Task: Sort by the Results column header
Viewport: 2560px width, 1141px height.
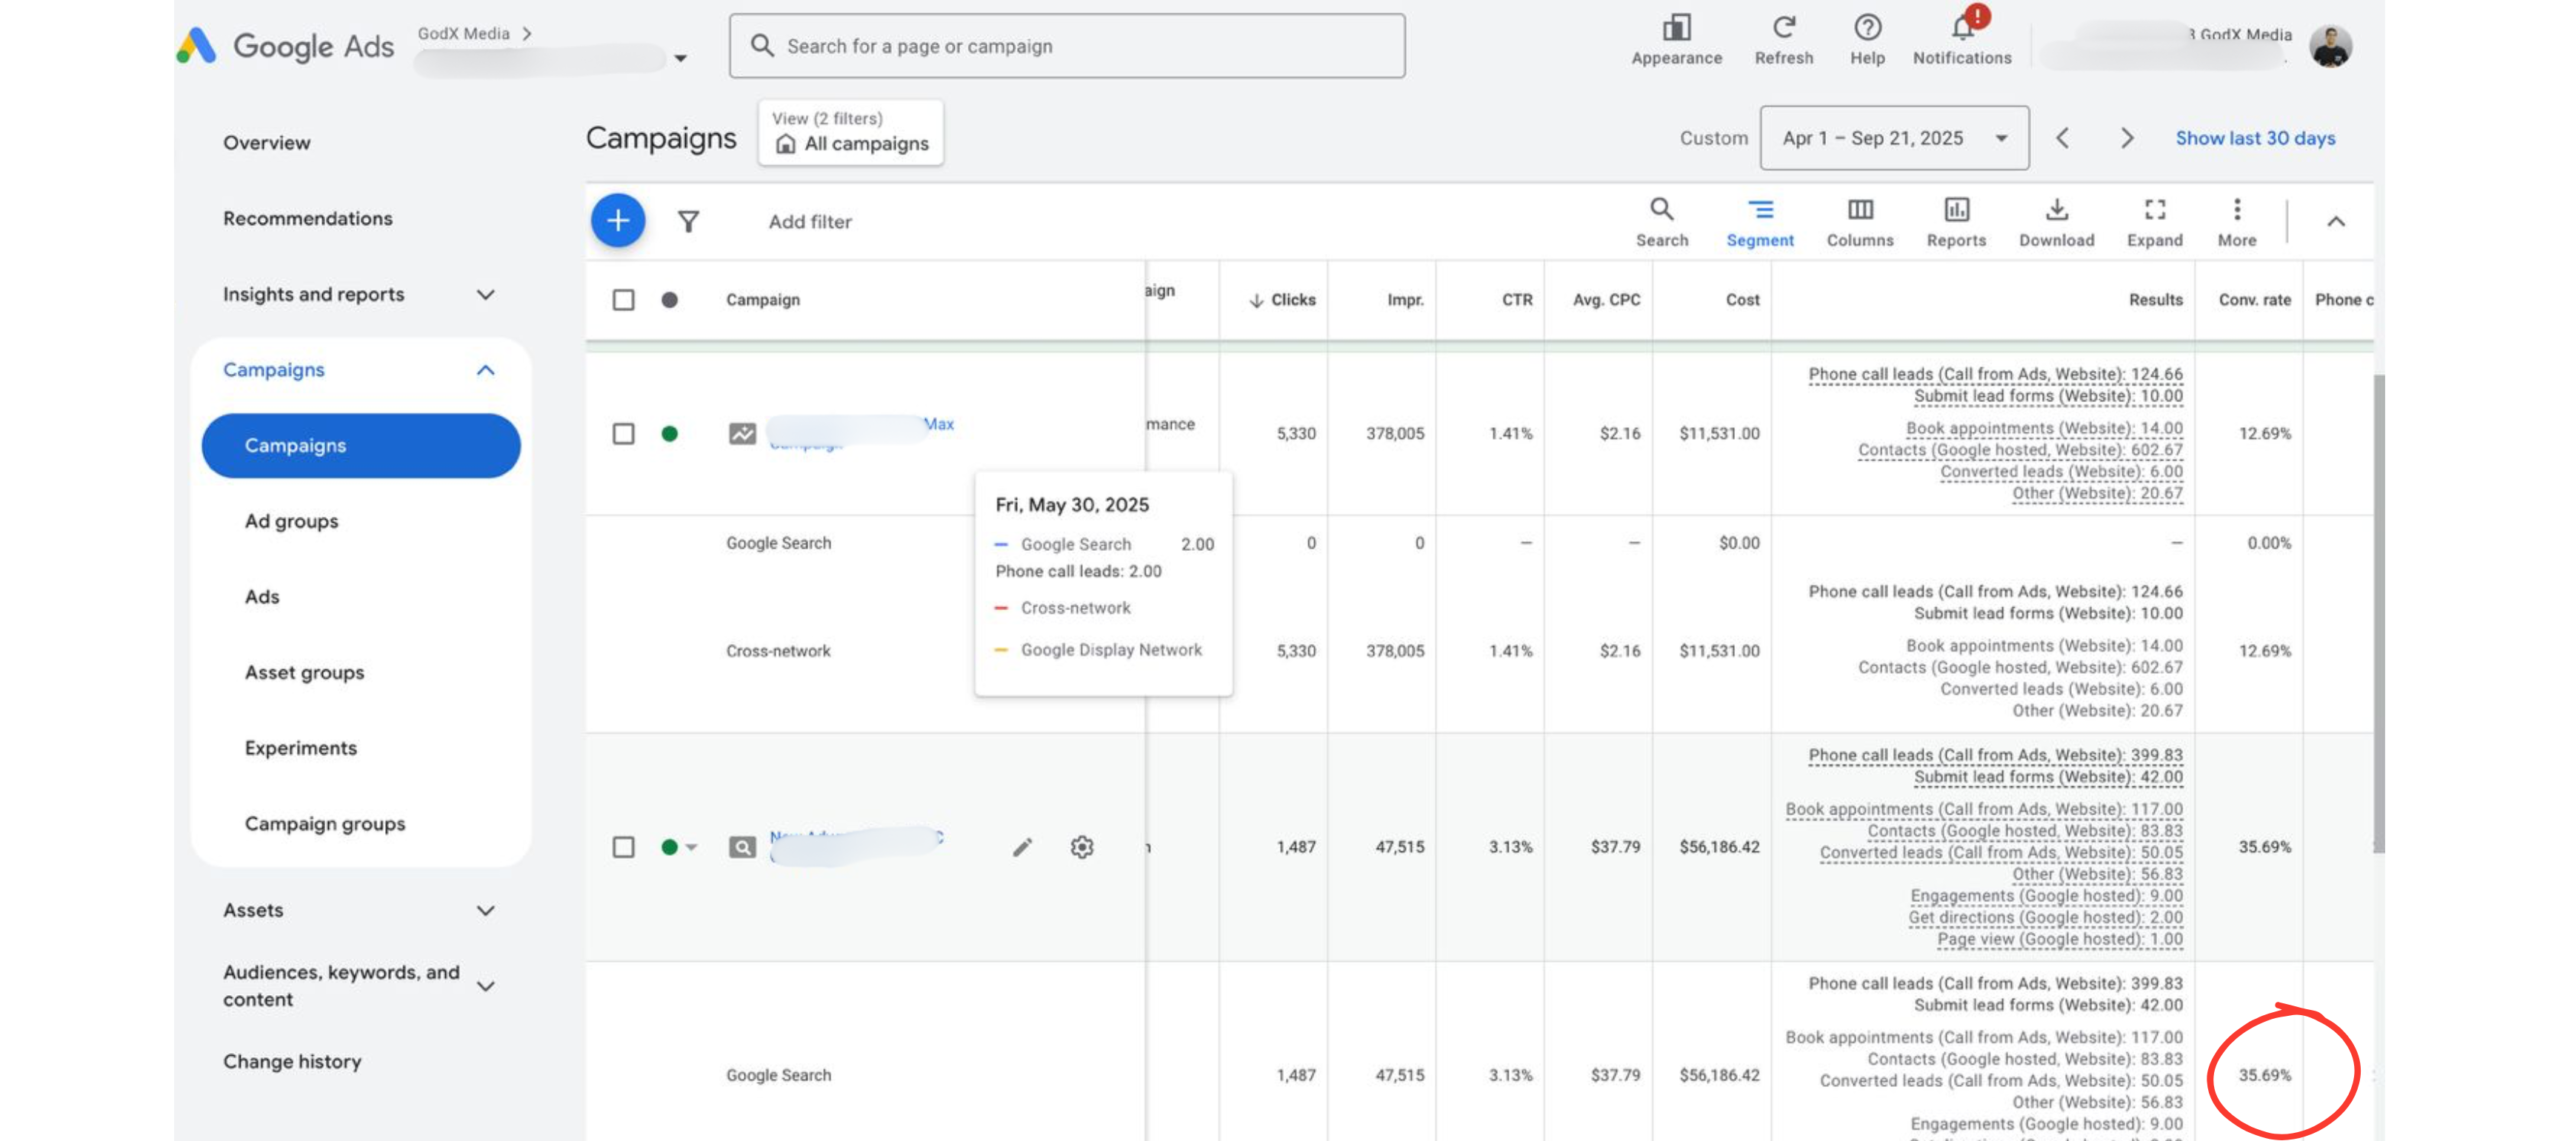Action: 2154,299
